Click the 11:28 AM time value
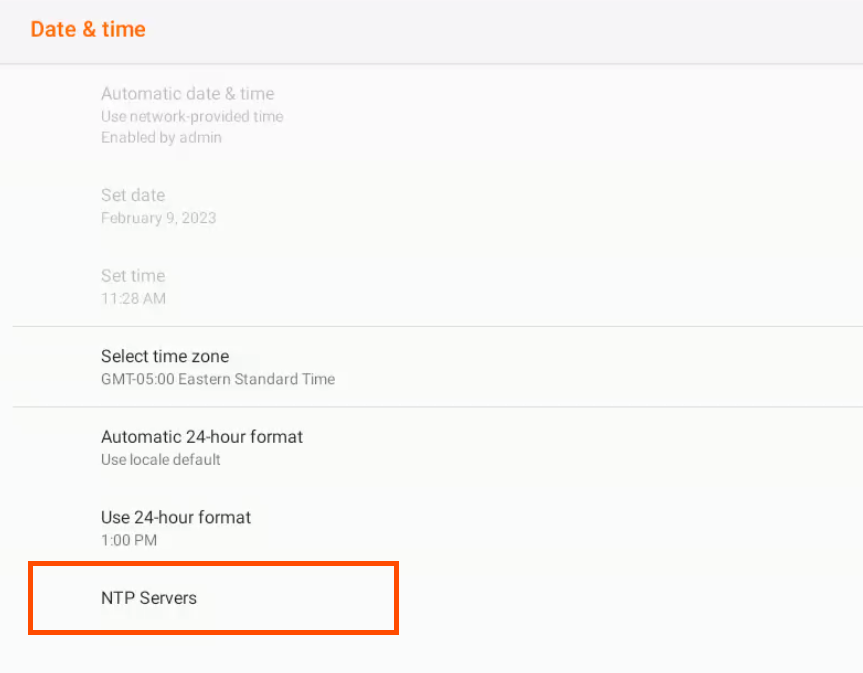Screen dimensions: 863x673 tap(133, 299)
